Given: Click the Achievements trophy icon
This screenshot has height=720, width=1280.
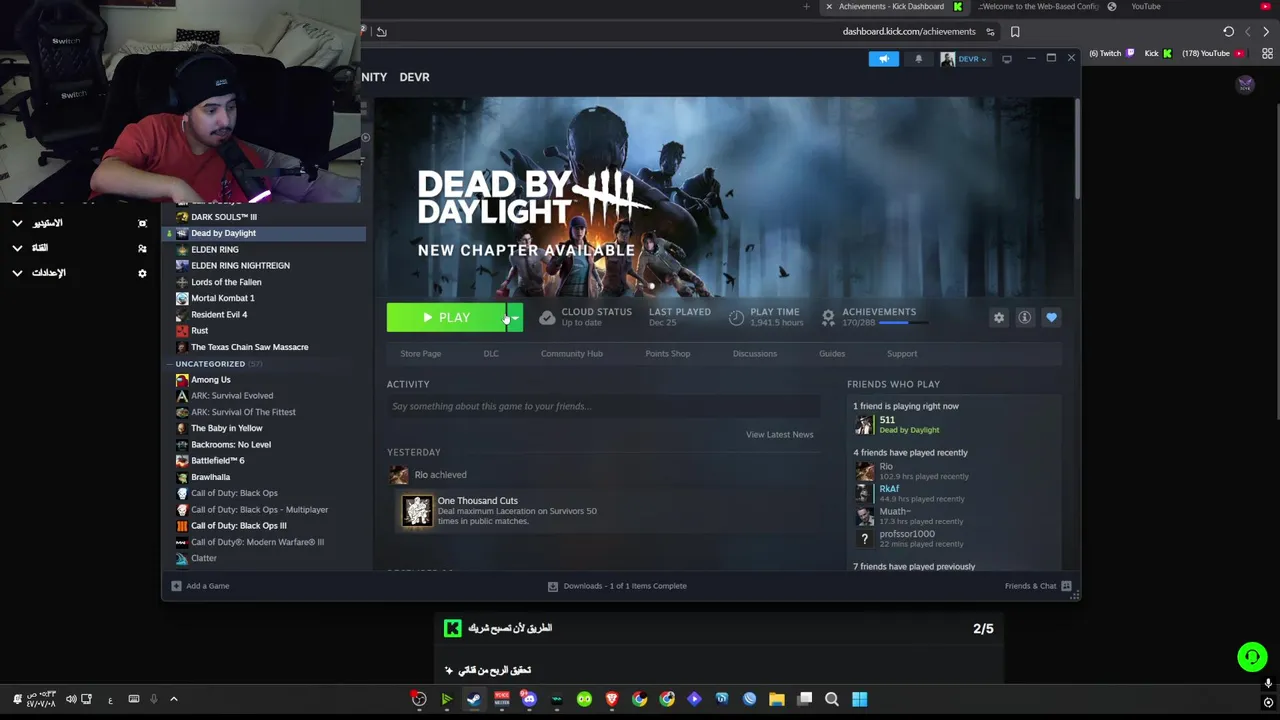Looking at the screenshot, I should point(828,317).
